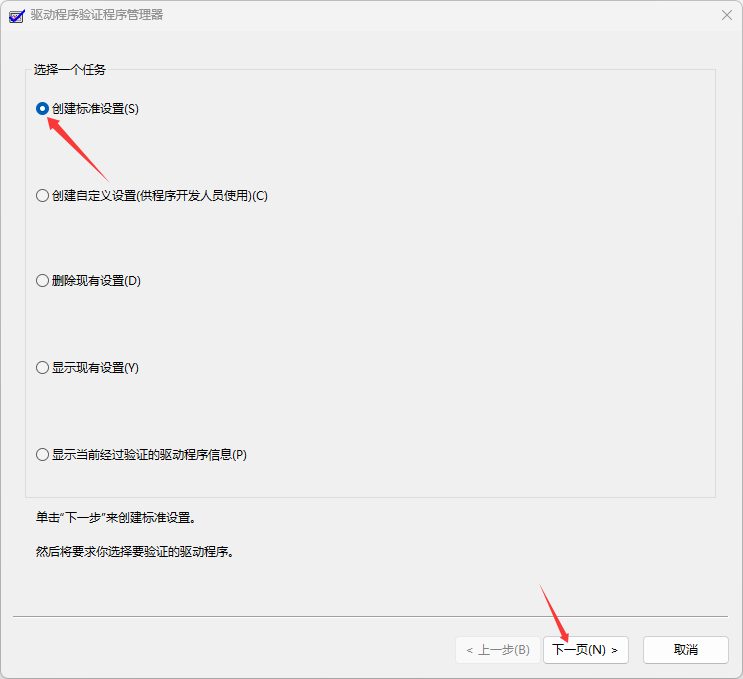Image resolution: width=743 pixels, height=679 pixels.
Task: Click the hint text 单击“下一步”来创建标准设置。
Action: tap(116, 517)
